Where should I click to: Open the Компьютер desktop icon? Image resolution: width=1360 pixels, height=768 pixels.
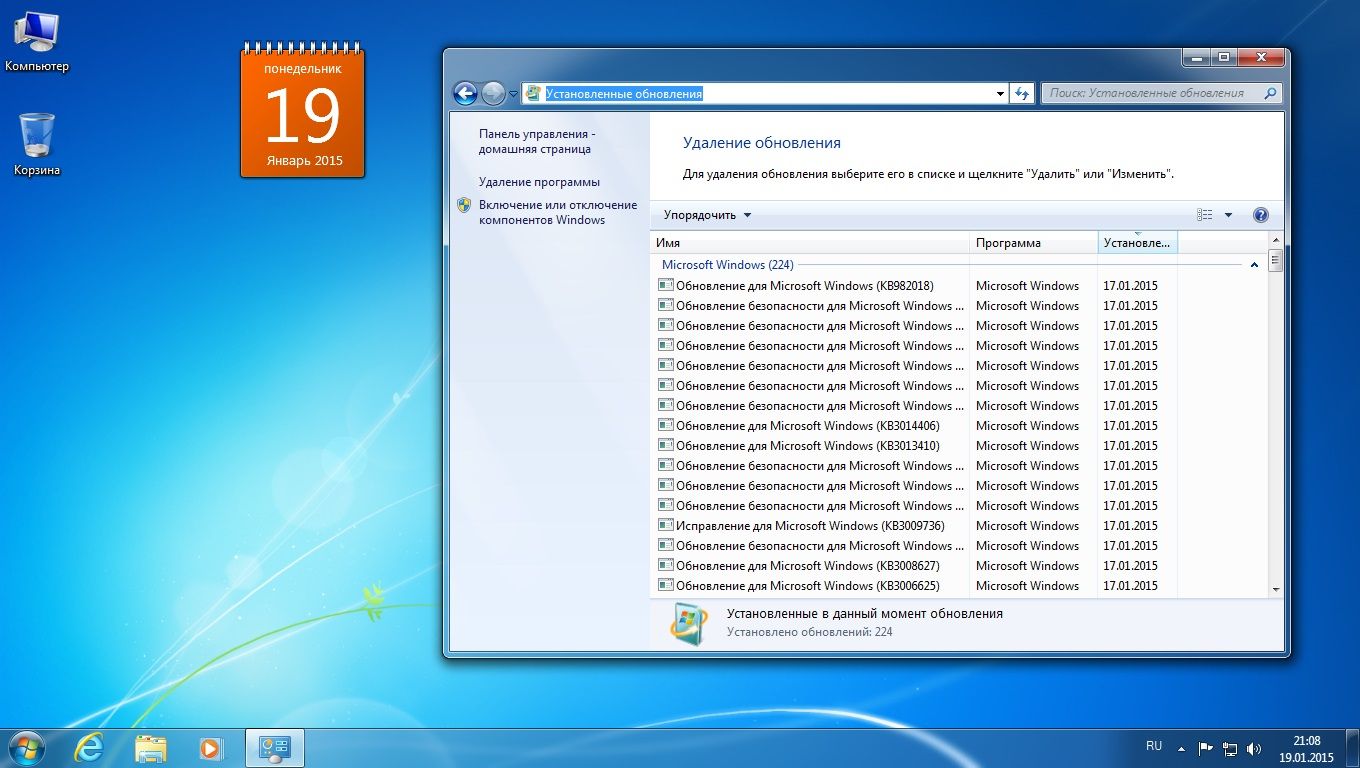pyautogui.click(x=37, y=43)
